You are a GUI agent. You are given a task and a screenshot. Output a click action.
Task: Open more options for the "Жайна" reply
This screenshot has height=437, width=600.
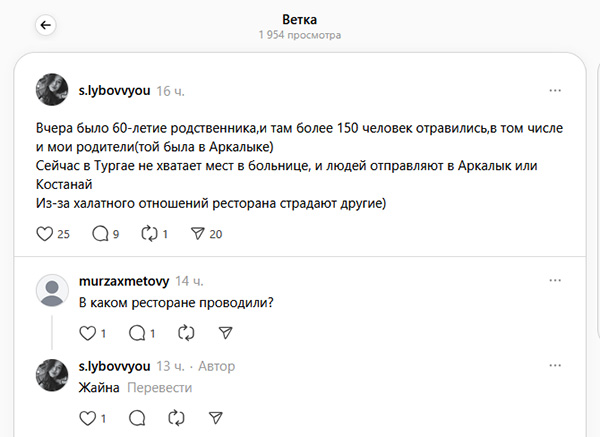pyautogui.click(x=555, y=366)
